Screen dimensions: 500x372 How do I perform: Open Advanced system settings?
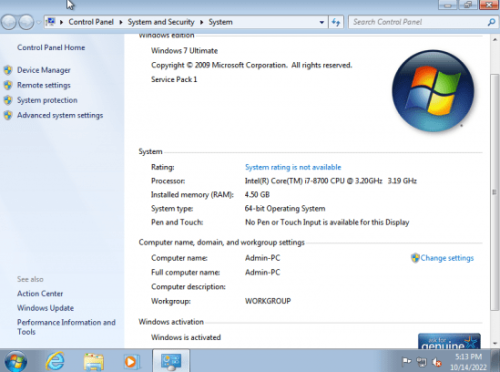[60, 115]
